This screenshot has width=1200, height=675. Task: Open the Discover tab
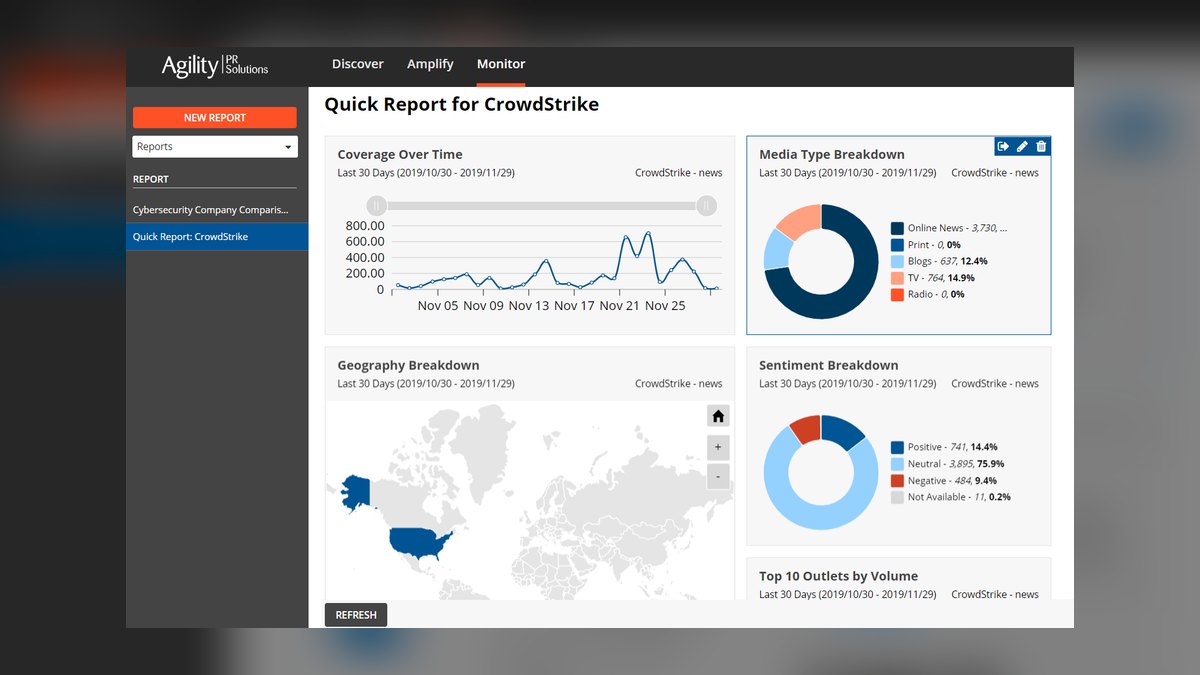(x=358, y=64)
